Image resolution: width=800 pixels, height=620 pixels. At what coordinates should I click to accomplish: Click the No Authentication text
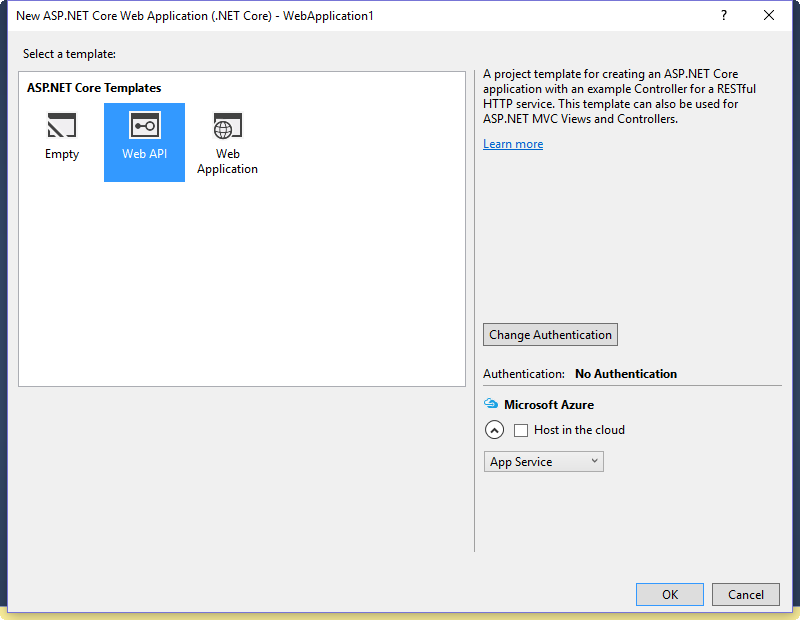point(626,374)
